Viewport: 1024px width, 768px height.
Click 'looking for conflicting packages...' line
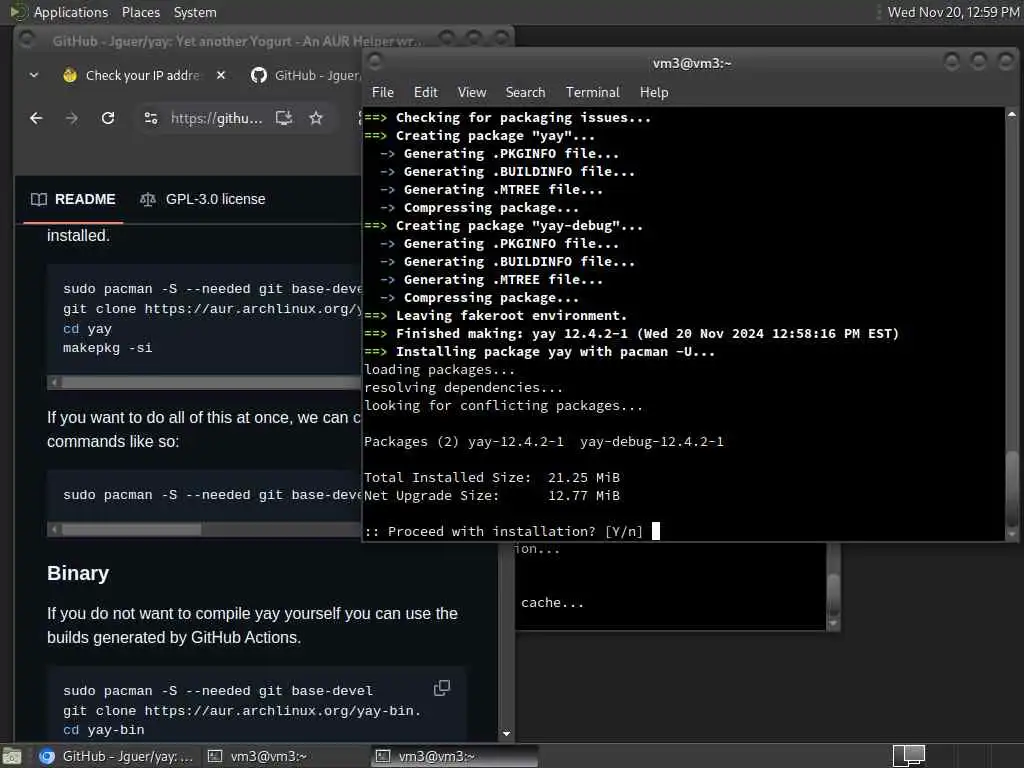tap(504, 406)
